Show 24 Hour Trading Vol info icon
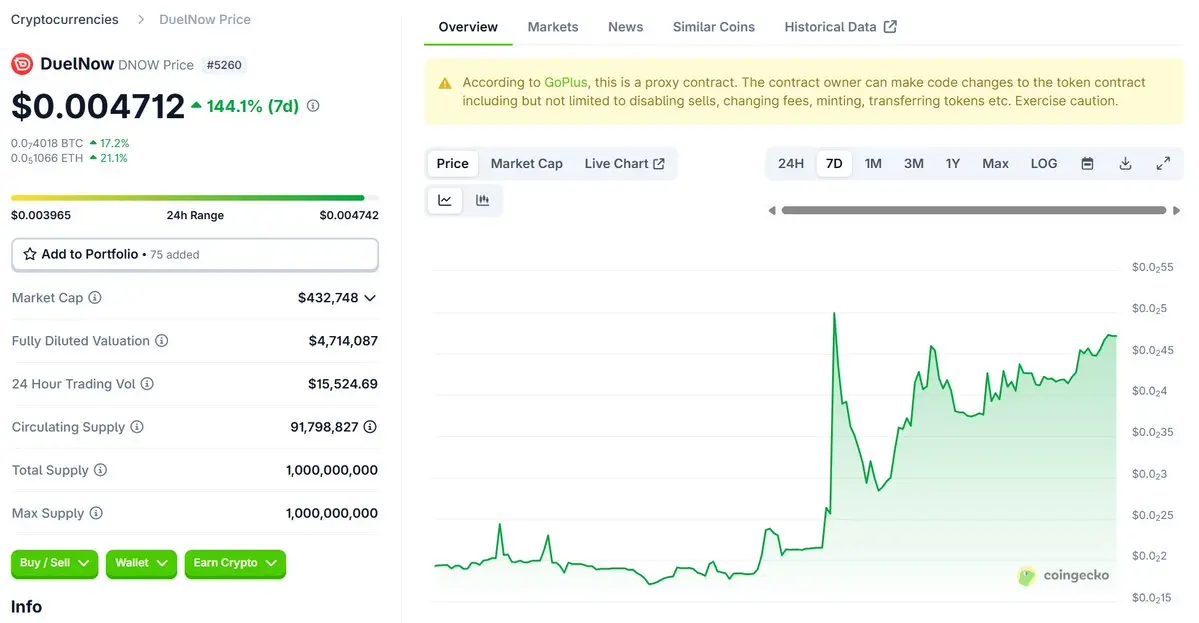This screenshot has height=623, width=1199. pos(147,384)
